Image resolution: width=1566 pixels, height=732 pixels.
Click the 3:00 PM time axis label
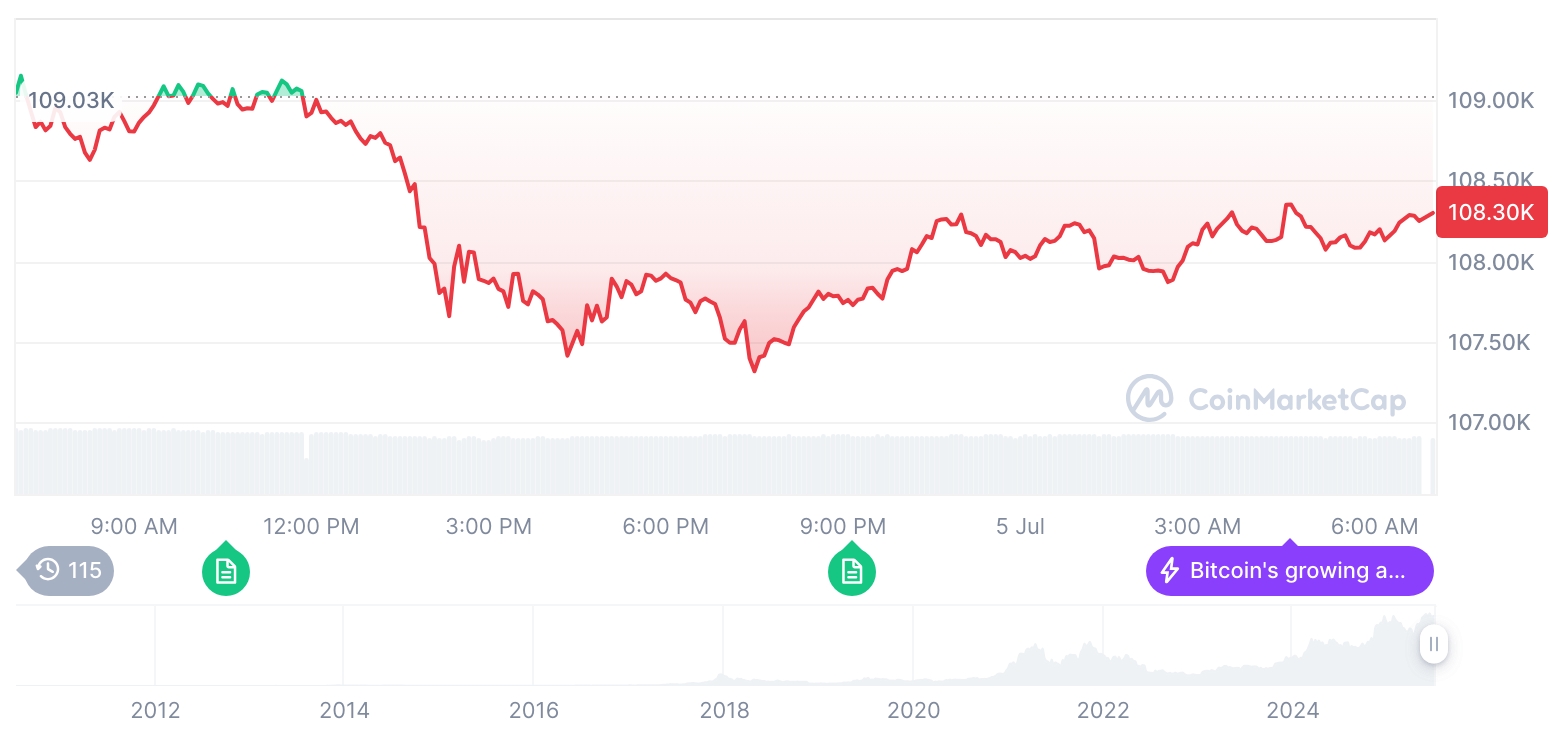tap(489, 526)
